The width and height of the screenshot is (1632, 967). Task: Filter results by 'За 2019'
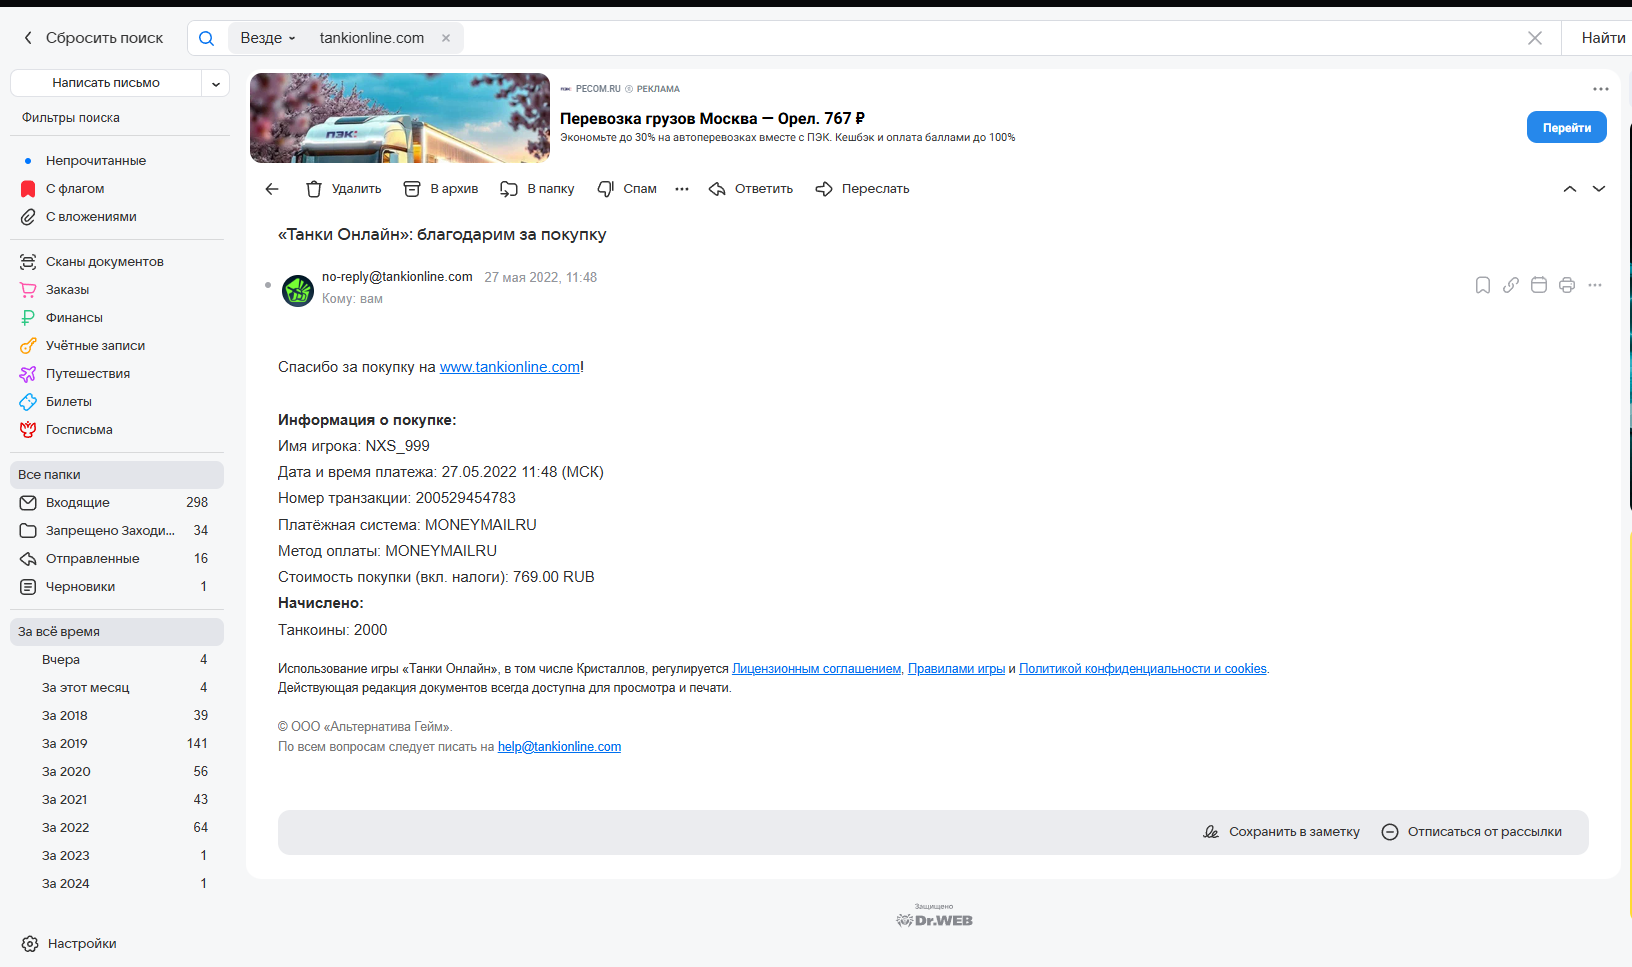[117, 744]
